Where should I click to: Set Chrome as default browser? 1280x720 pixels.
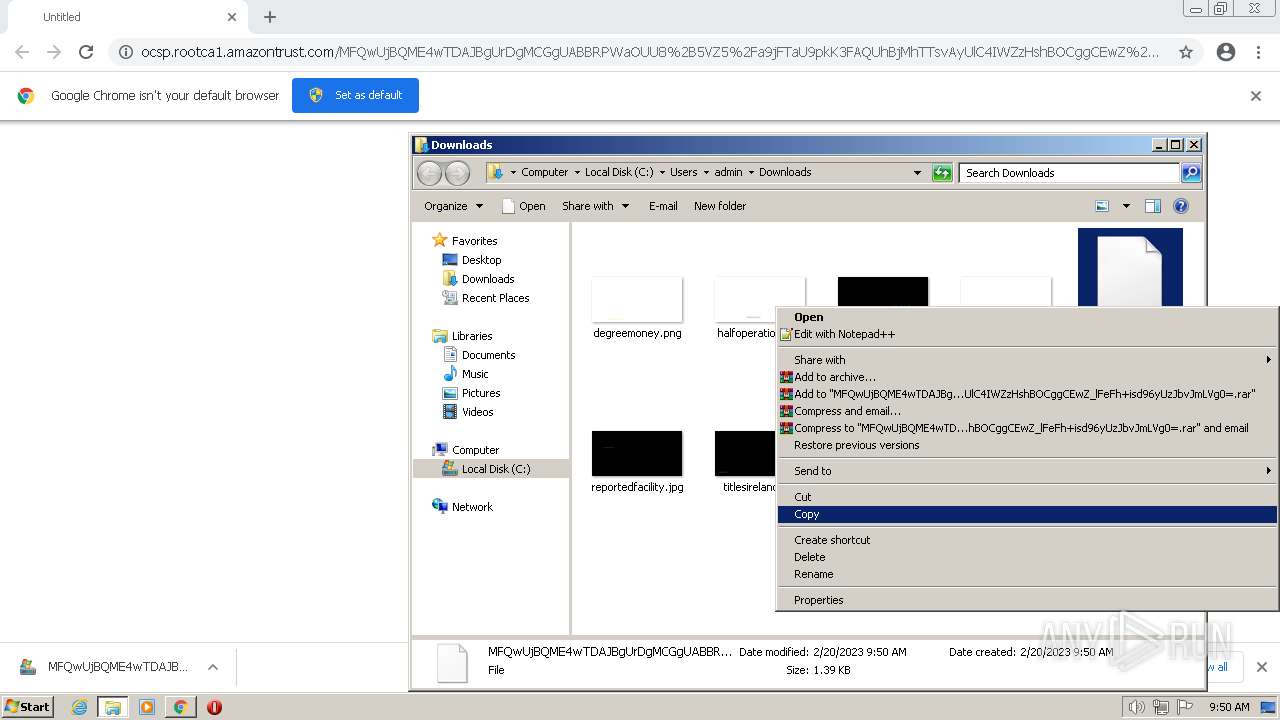(355, 95)
